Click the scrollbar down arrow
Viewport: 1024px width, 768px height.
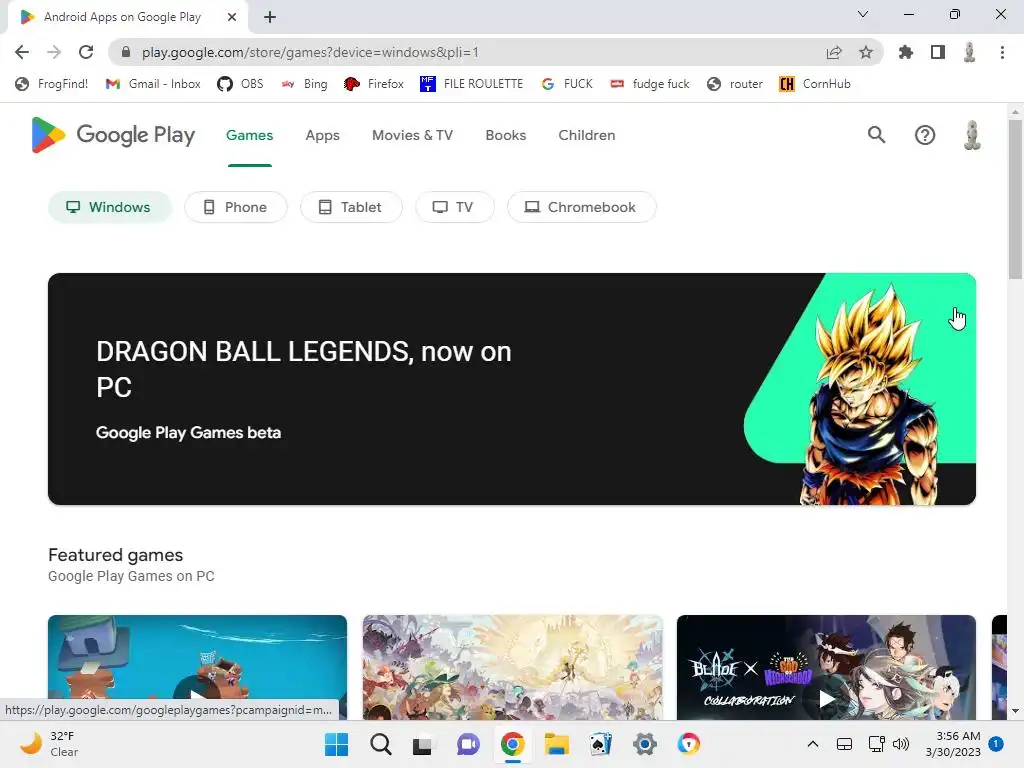[1015, 711]
